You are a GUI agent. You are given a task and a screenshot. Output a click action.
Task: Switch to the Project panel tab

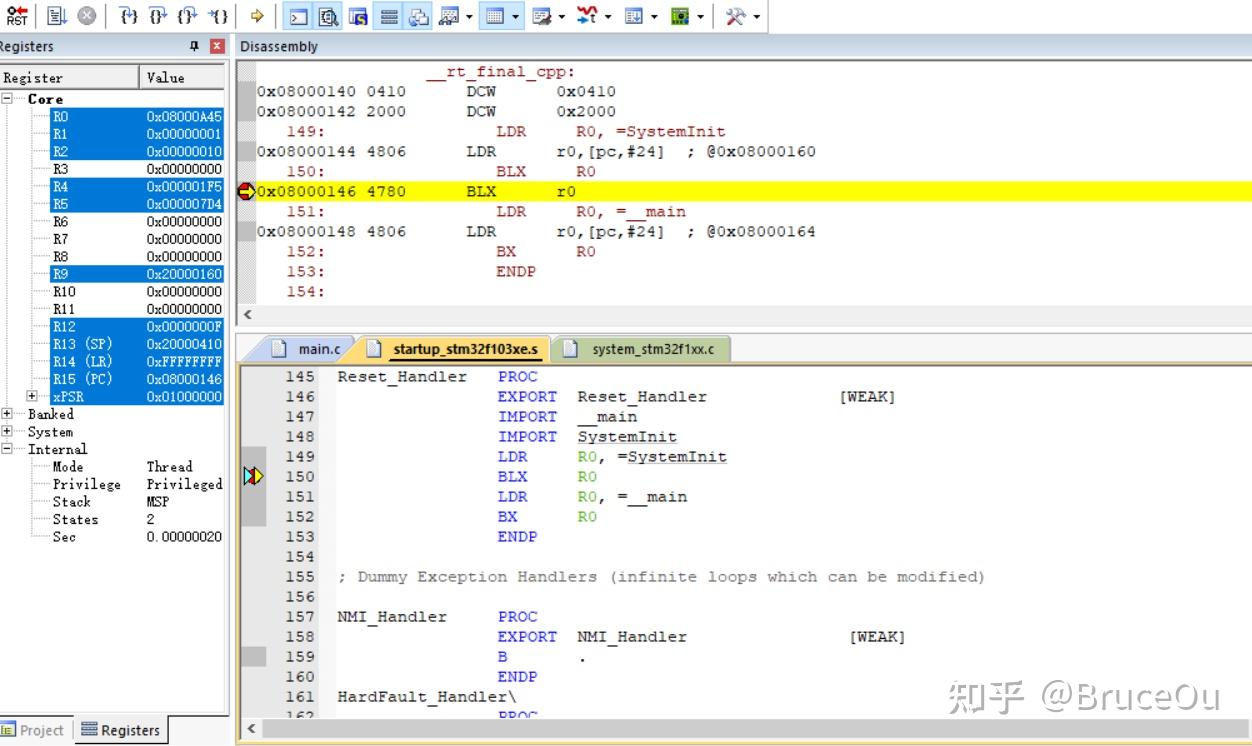[33, 730]
